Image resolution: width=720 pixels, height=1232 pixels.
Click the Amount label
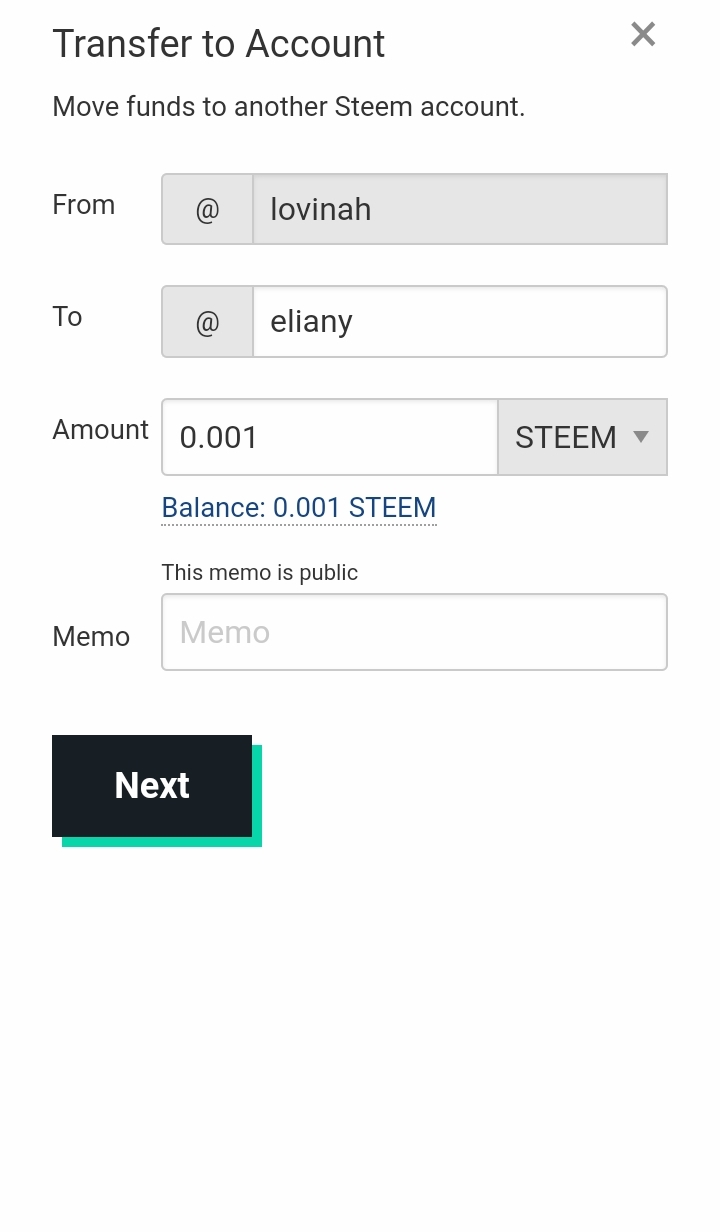click(x=100, y=430)
